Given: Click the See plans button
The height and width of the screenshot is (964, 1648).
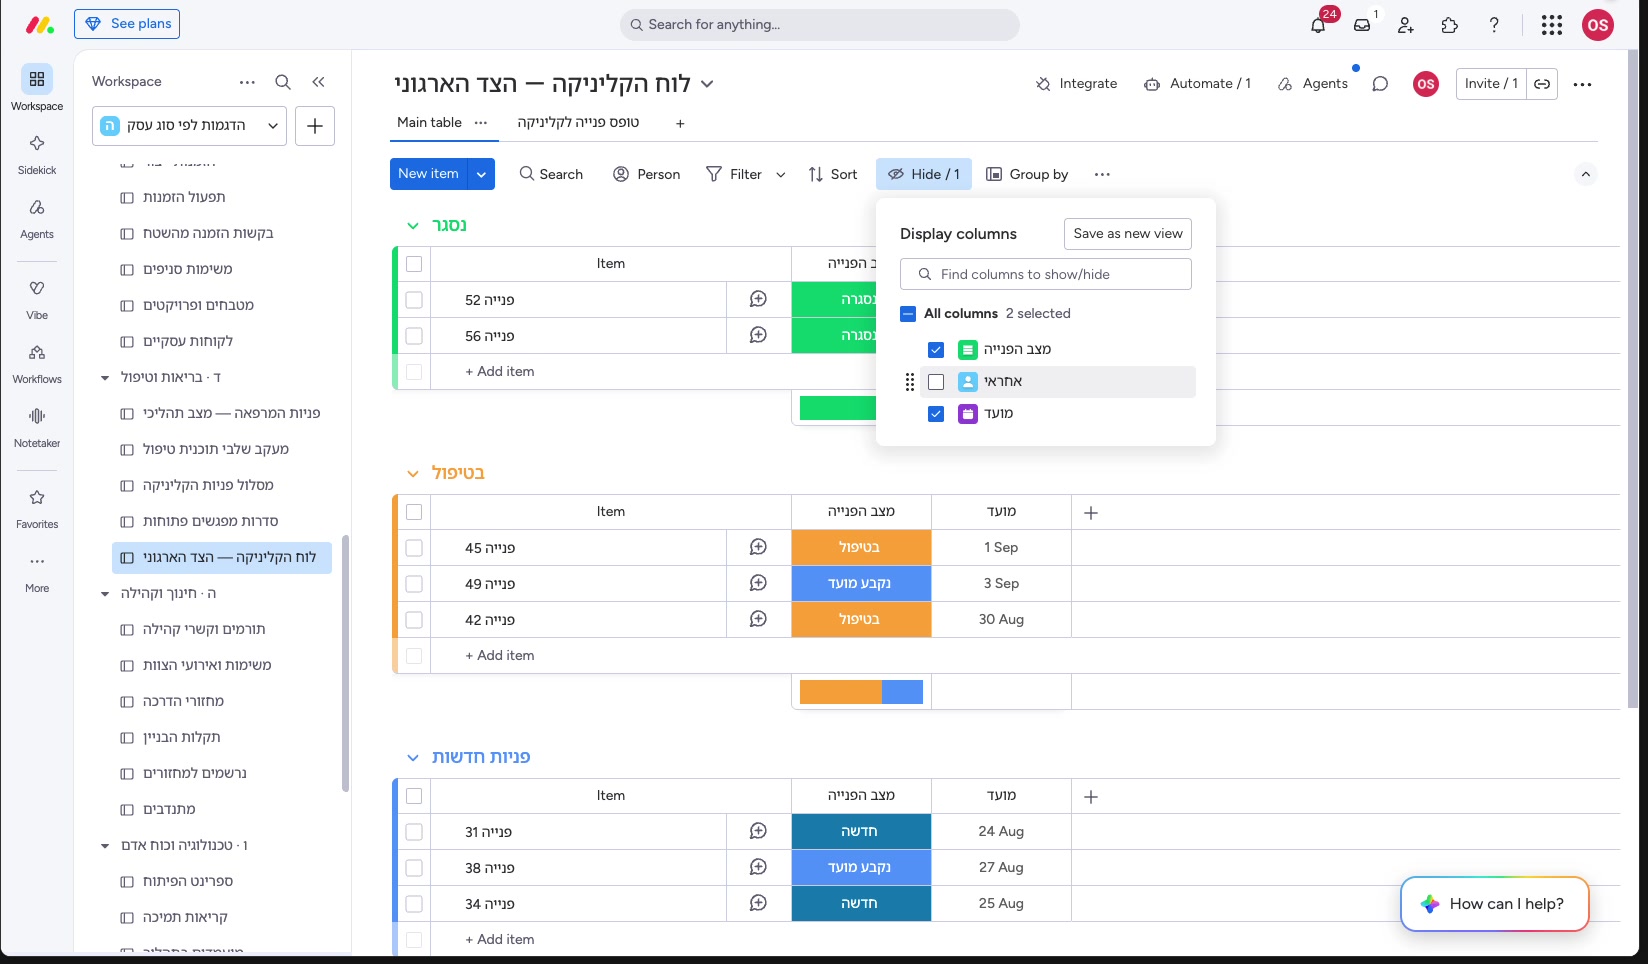Looking at the screenshot, I should 127,24.
